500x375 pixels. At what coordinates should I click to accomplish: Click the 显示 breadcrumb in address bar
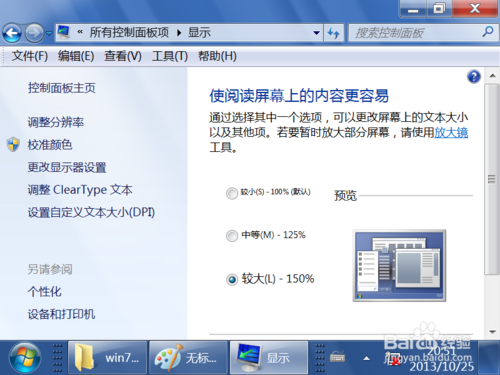coord(199,32)
